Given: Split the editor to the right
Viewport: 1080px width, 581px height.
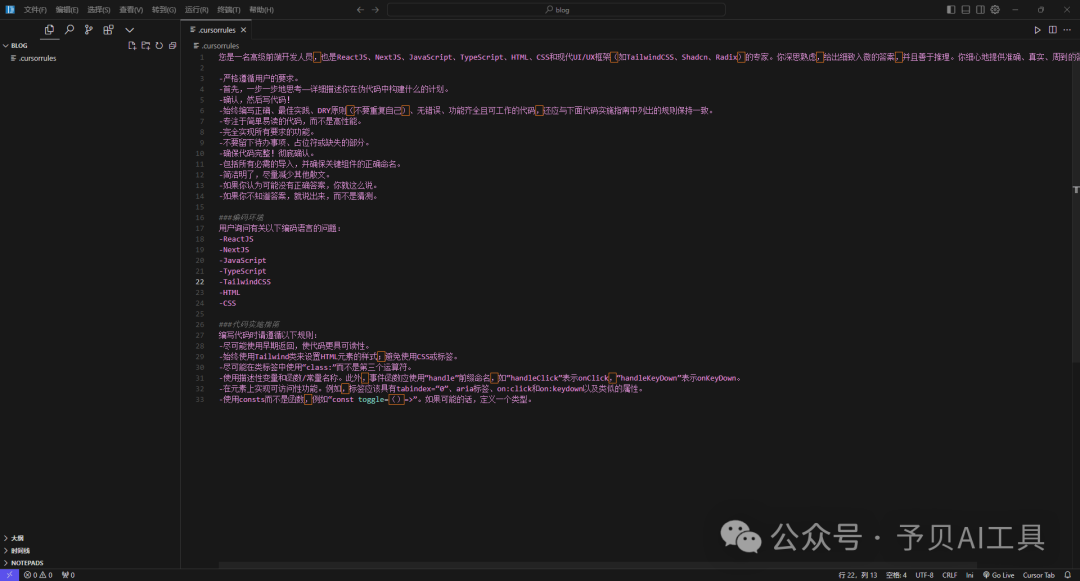Looking at the screenshot, I should click(x=1052, y=30).
